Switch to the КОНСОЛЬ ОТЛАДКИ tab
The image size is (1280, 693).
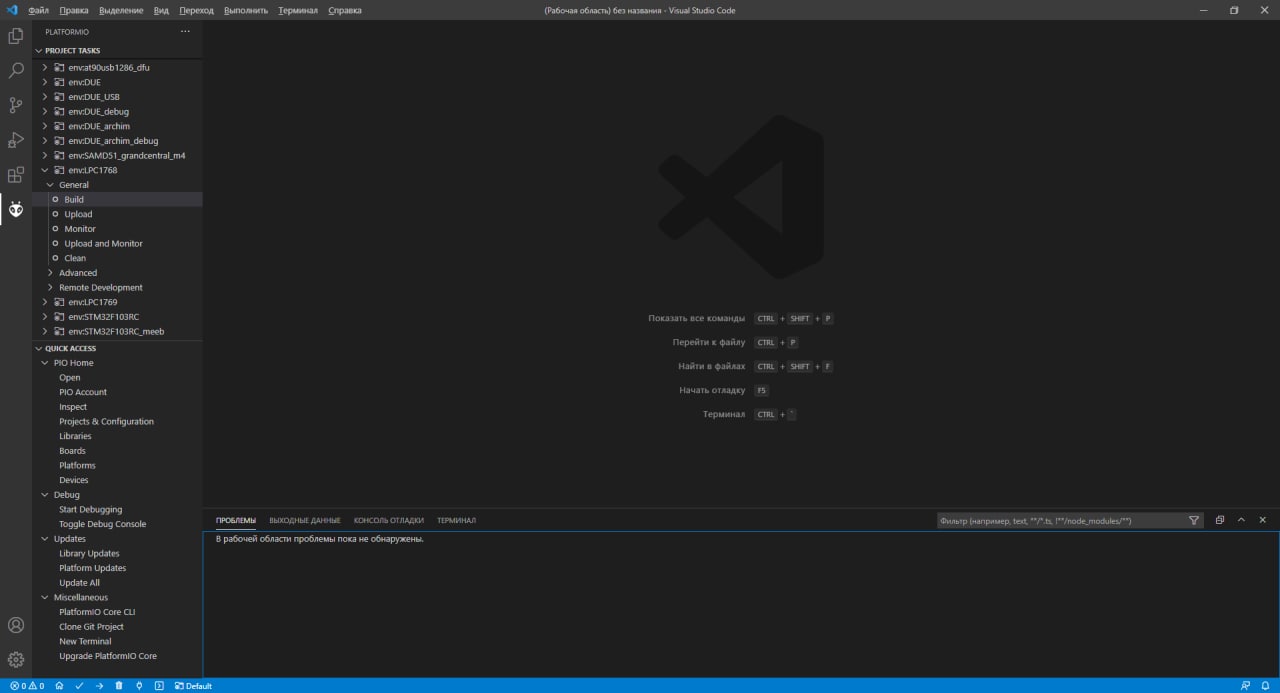[389, 520]
